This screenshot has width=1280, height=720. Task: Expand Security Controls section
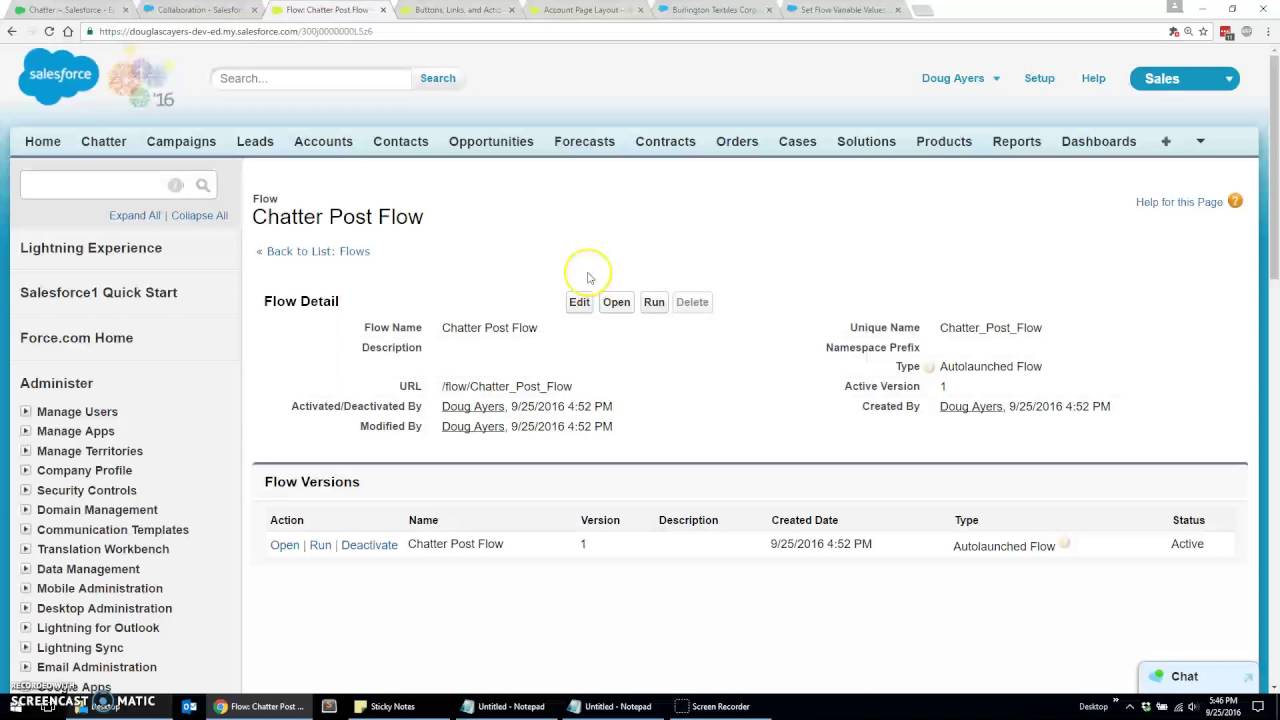(25, 490)
